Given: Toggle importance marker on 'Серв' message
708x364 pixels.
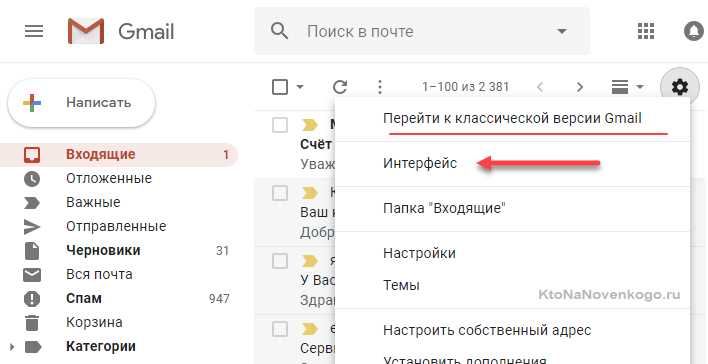Looking at the screenshot, I should [310, 329].
